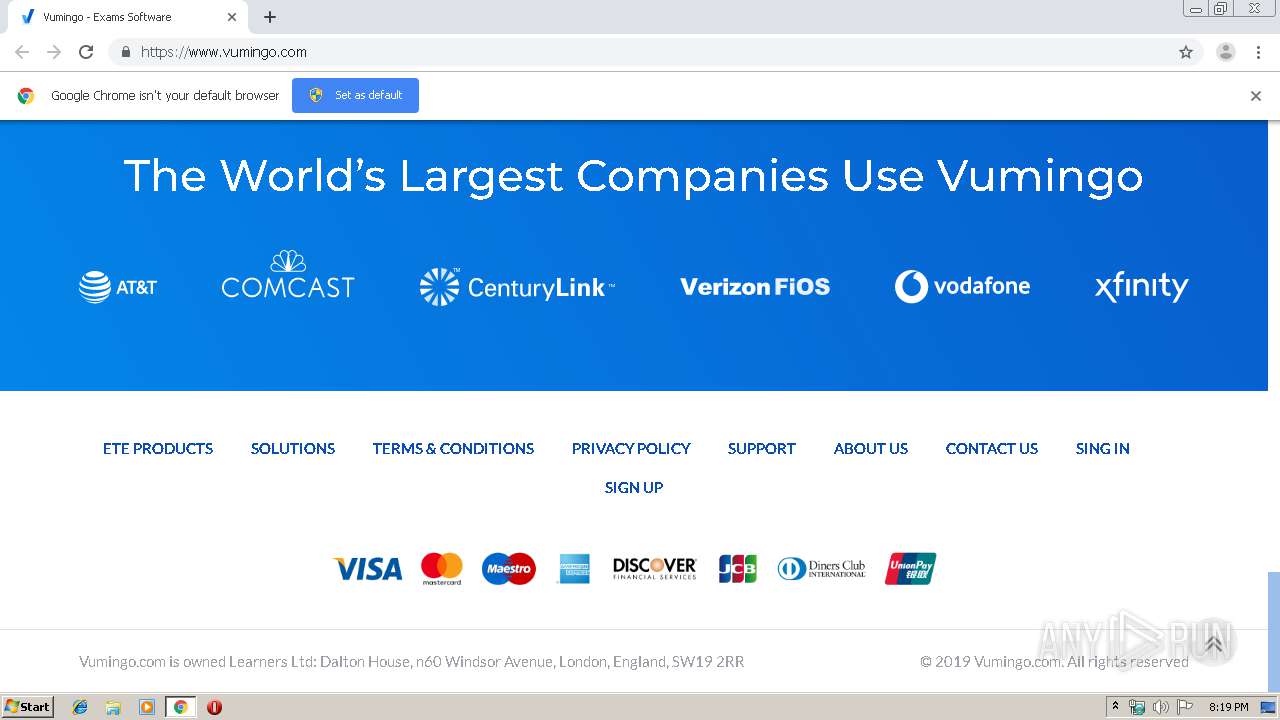This screenshot has height=720, width=1280.
Task: Bookmark this page with the star icon
Action: 1186,52
